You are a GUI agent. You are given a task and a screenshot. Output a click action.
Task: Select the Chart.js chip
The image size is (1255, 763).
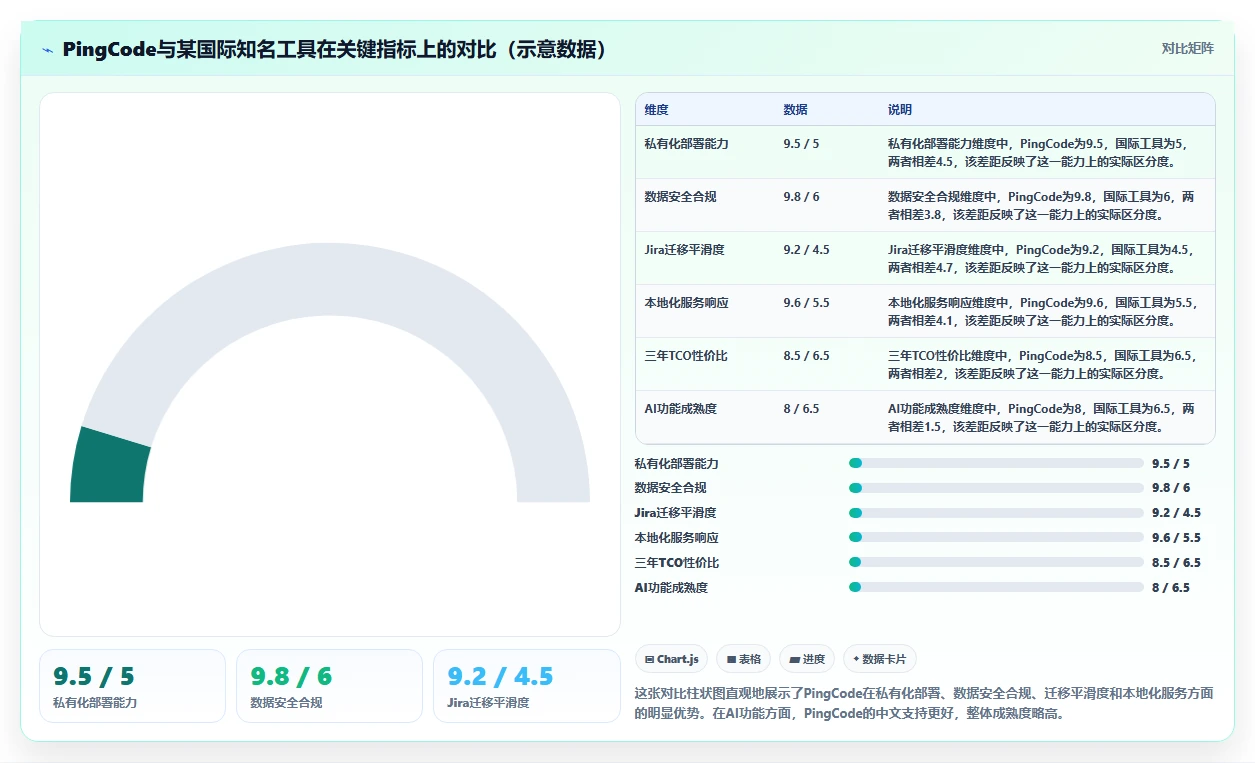point(671,659)
